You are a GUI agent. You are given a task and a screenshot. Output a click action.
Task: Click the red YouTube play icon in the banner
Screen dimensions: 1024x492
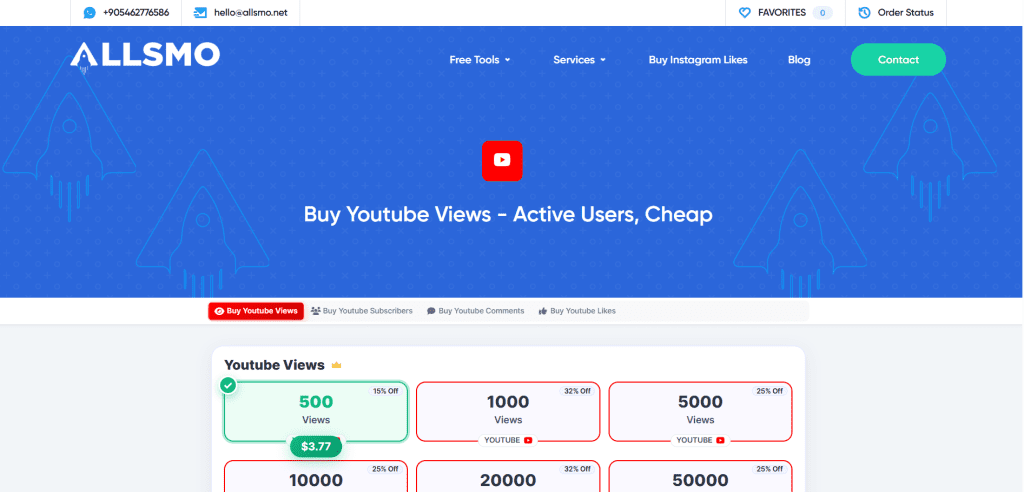[x=502, y=160]
